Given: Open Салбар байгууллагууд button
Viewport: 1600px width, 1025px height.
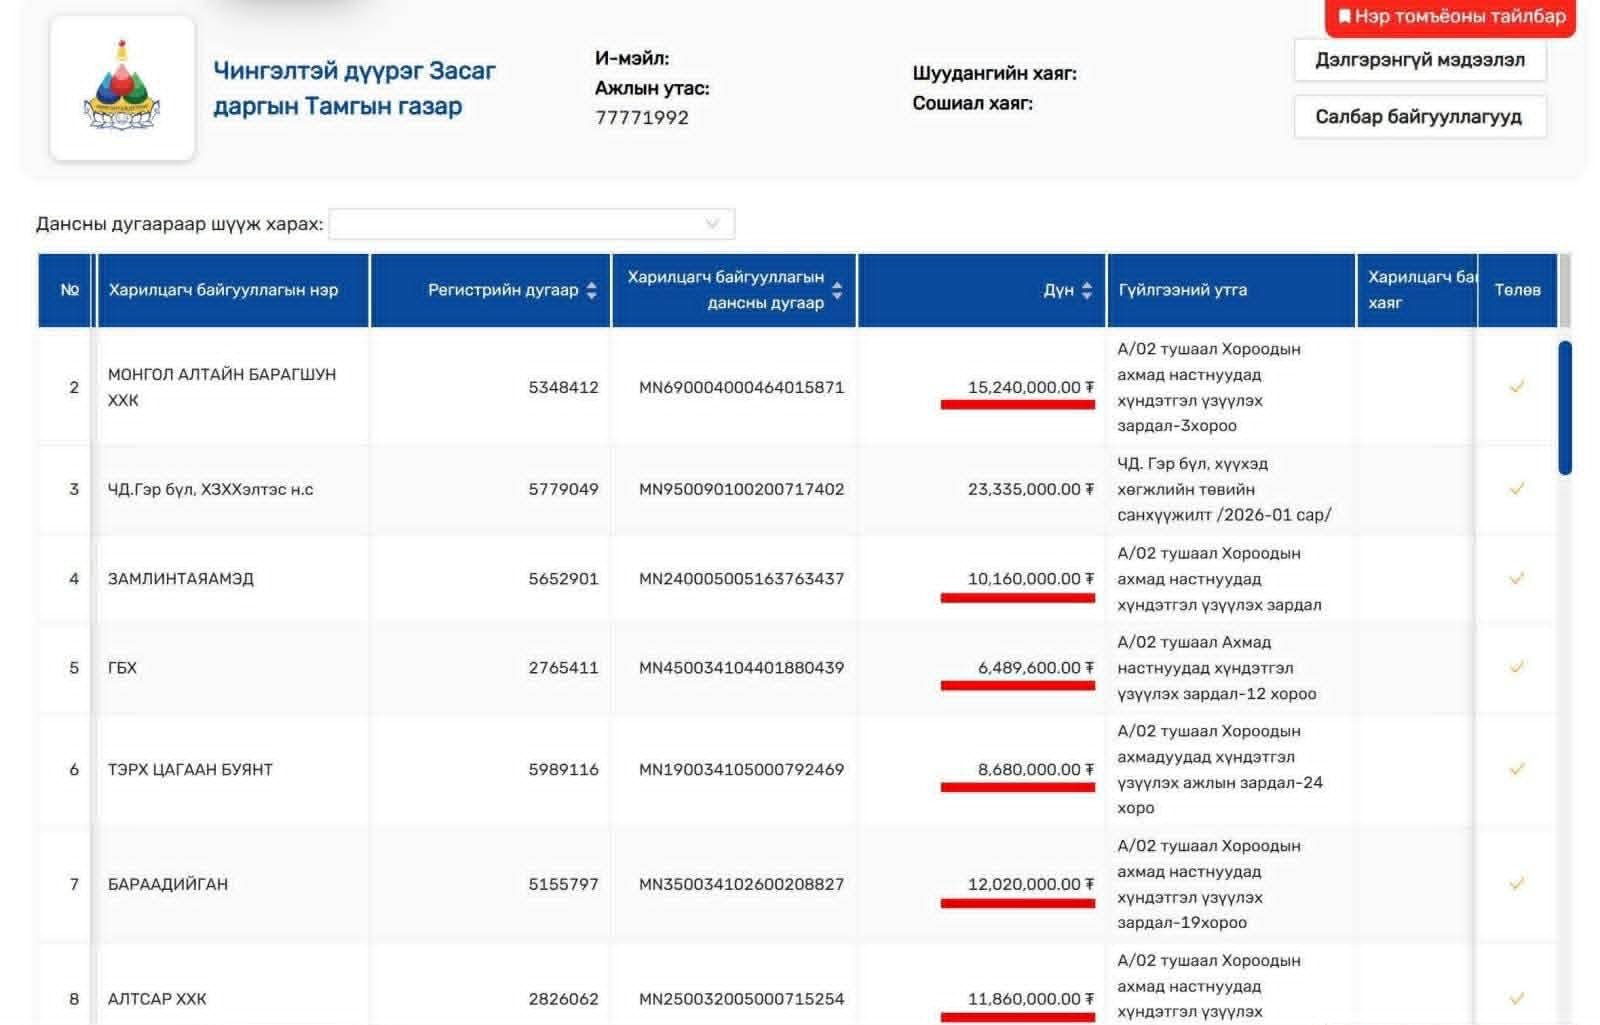Looking at the screenshot, I should [x=1420, y=117].
